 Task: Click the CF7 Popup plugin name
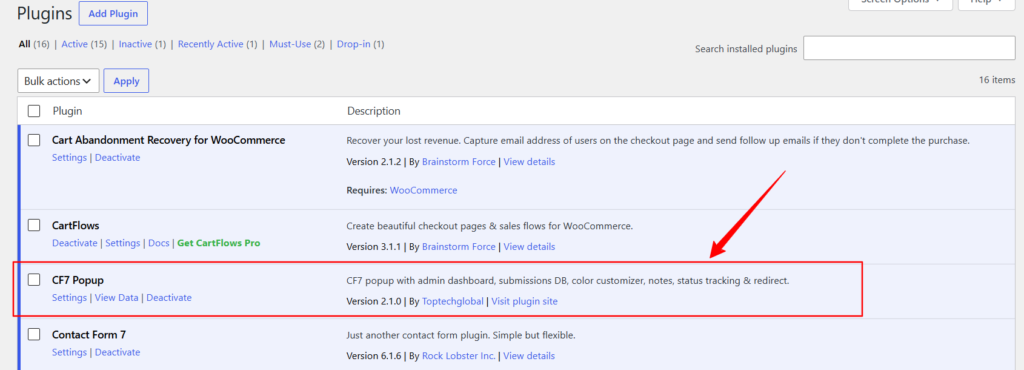78,280
